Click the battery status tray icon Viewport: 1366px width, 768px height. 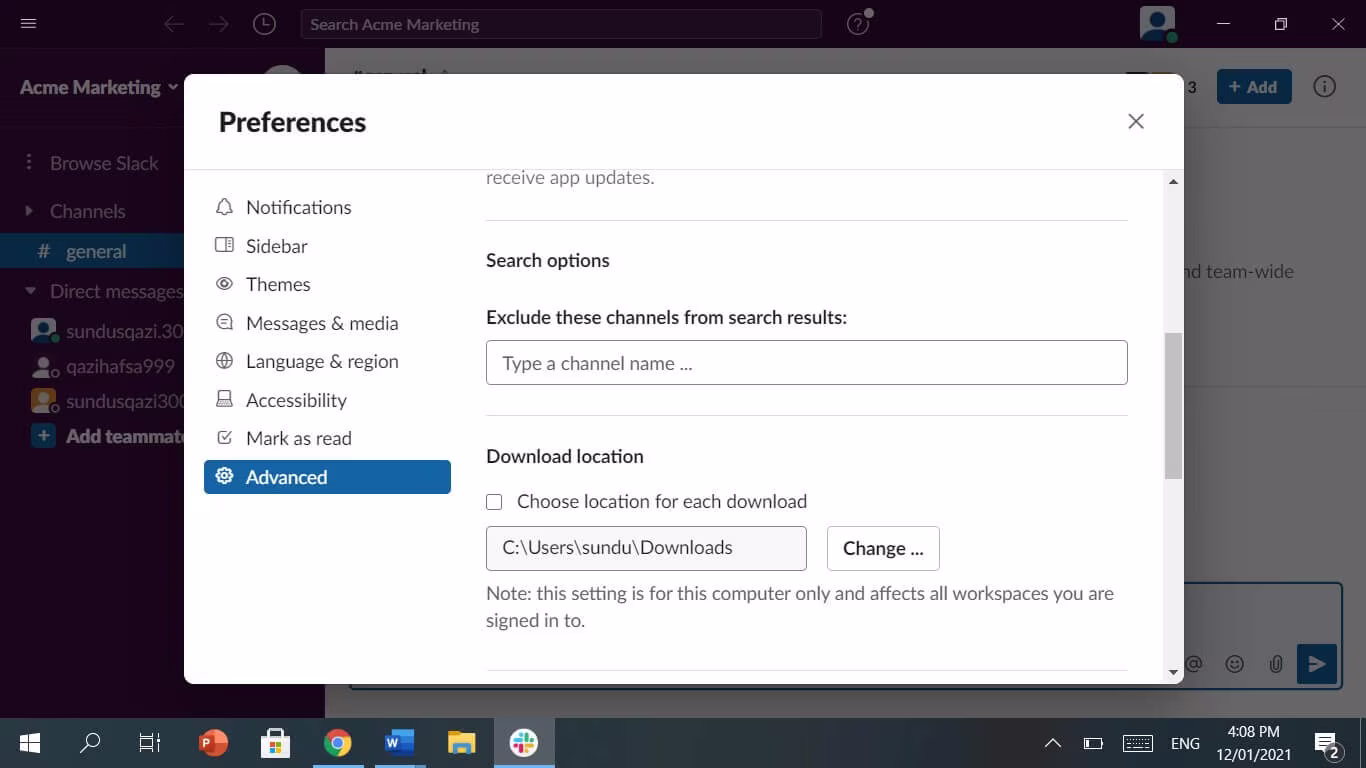[x=1093, y=743]
